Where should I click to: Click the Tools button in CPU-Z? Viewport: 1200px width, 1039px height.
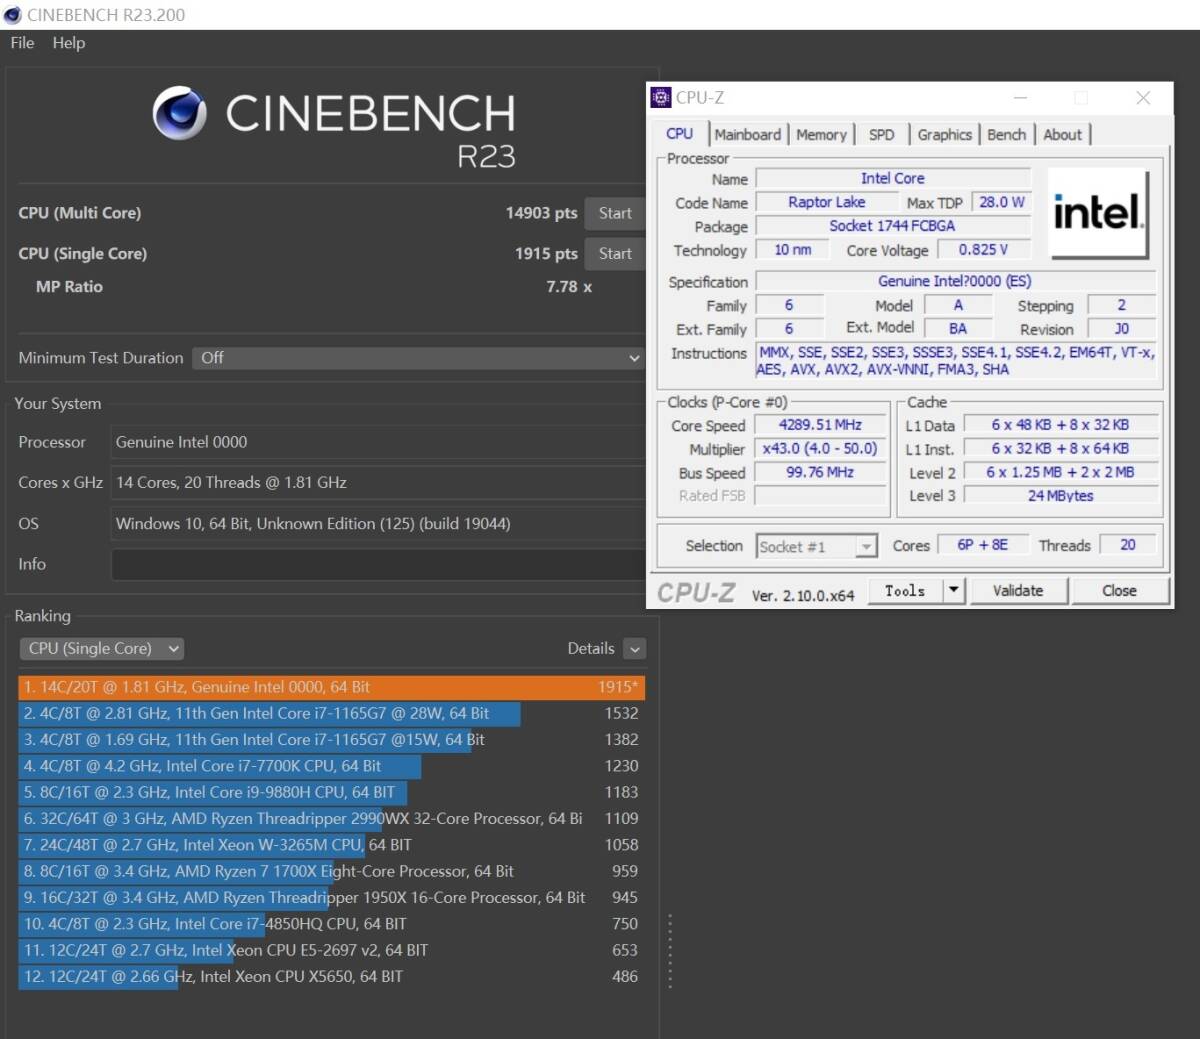(905, 591)
